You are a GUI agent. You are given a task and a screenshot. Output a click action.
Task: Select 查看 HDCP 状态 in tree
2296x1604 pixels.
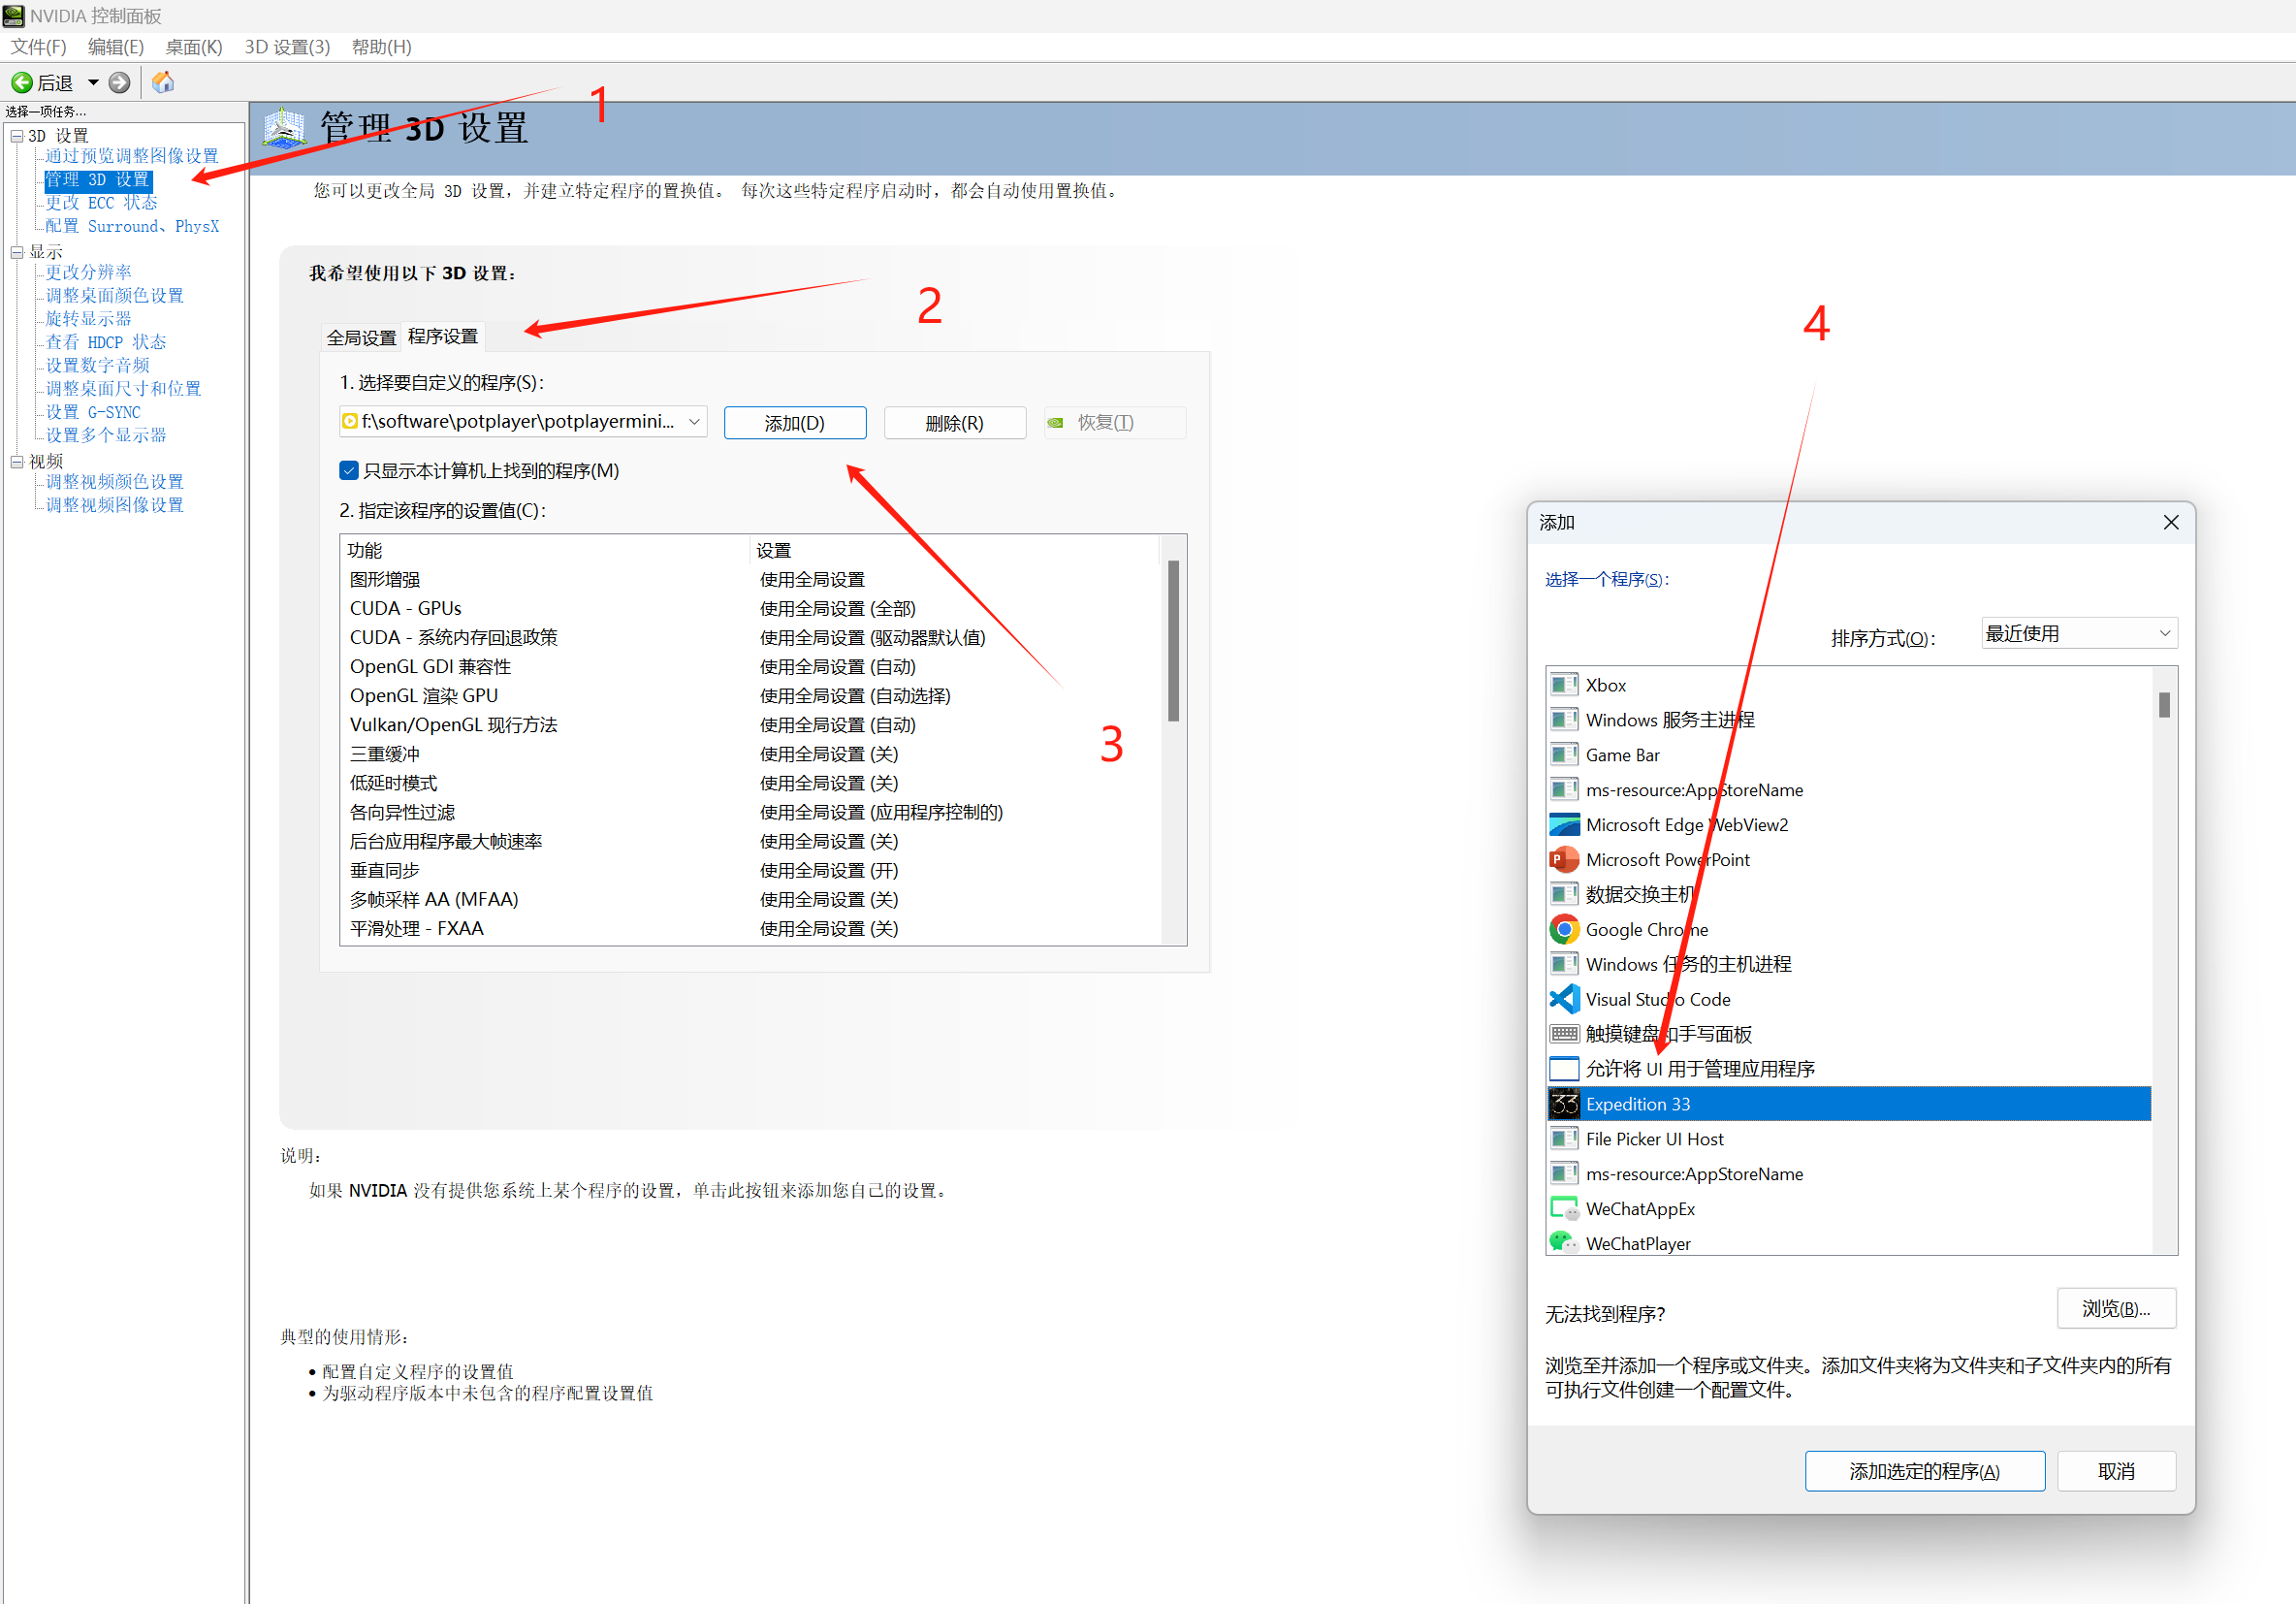point(106,342)
